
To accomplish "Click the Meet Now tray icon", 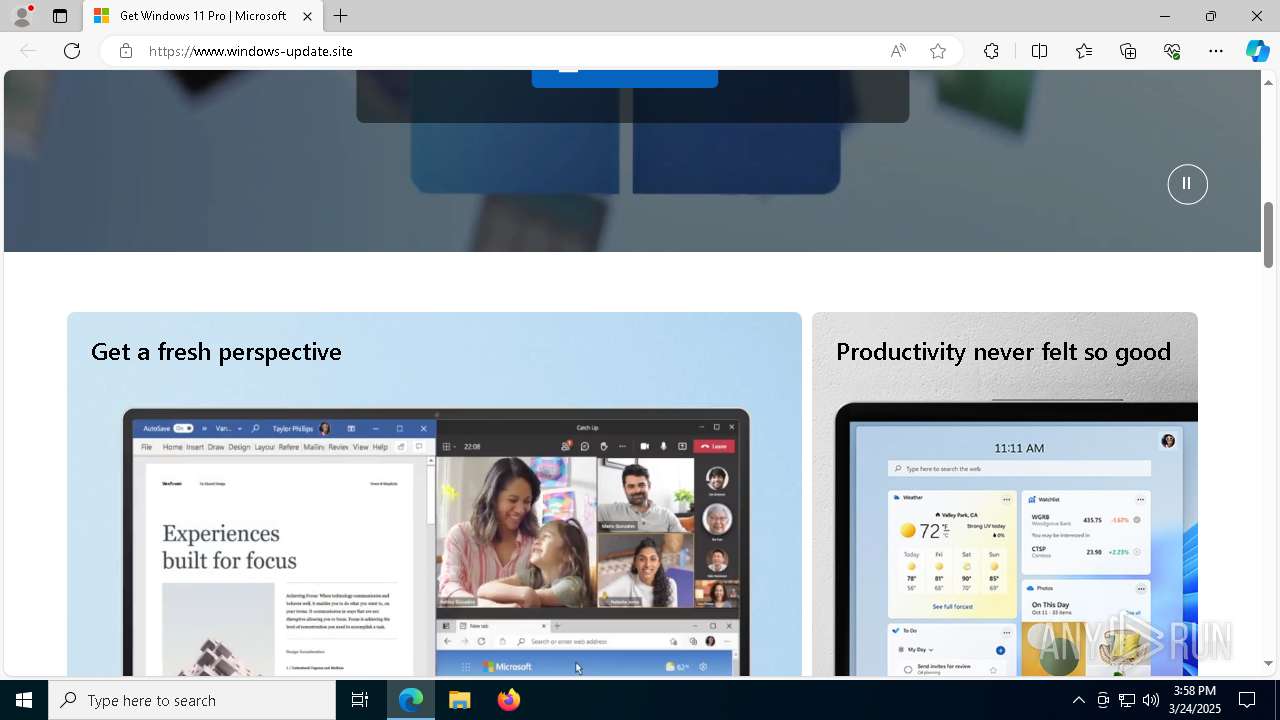I will pos(1102,700).
